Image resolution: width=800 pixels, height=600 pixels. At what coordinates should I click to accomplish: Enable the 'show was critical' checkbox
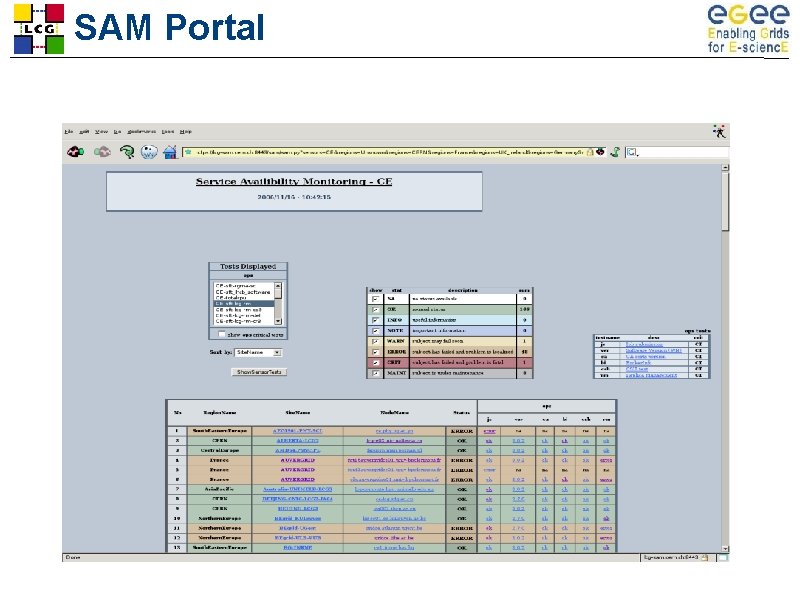[x=221, y=333]
